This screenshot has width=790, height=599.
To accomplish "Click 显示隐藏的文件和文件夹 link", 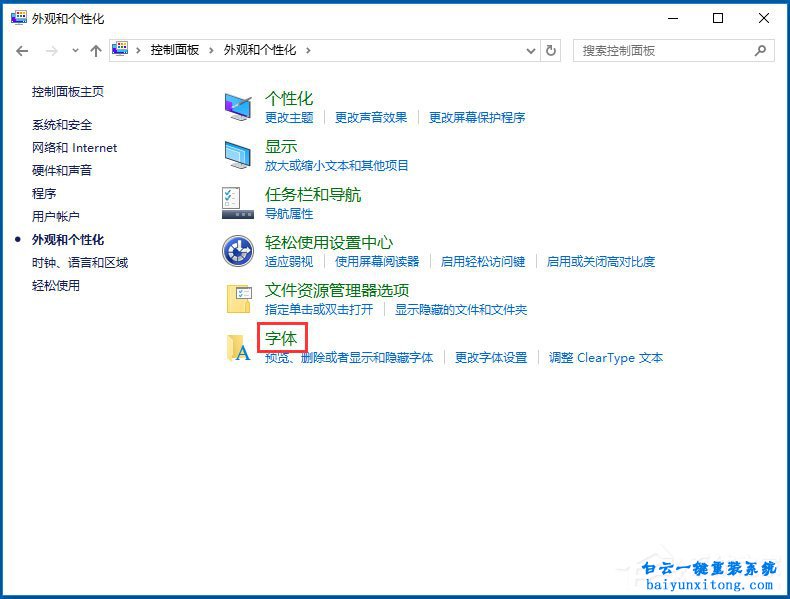I will 461,309.
